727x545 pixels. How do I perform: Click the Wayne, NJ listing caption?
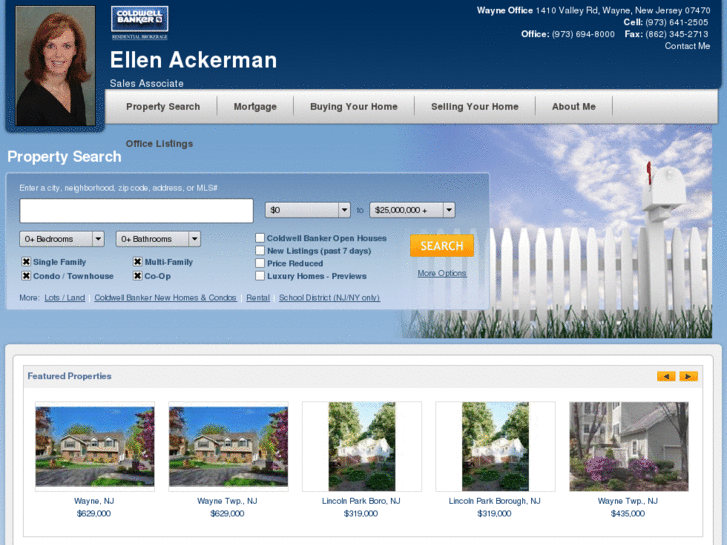[x=94, y=501]
